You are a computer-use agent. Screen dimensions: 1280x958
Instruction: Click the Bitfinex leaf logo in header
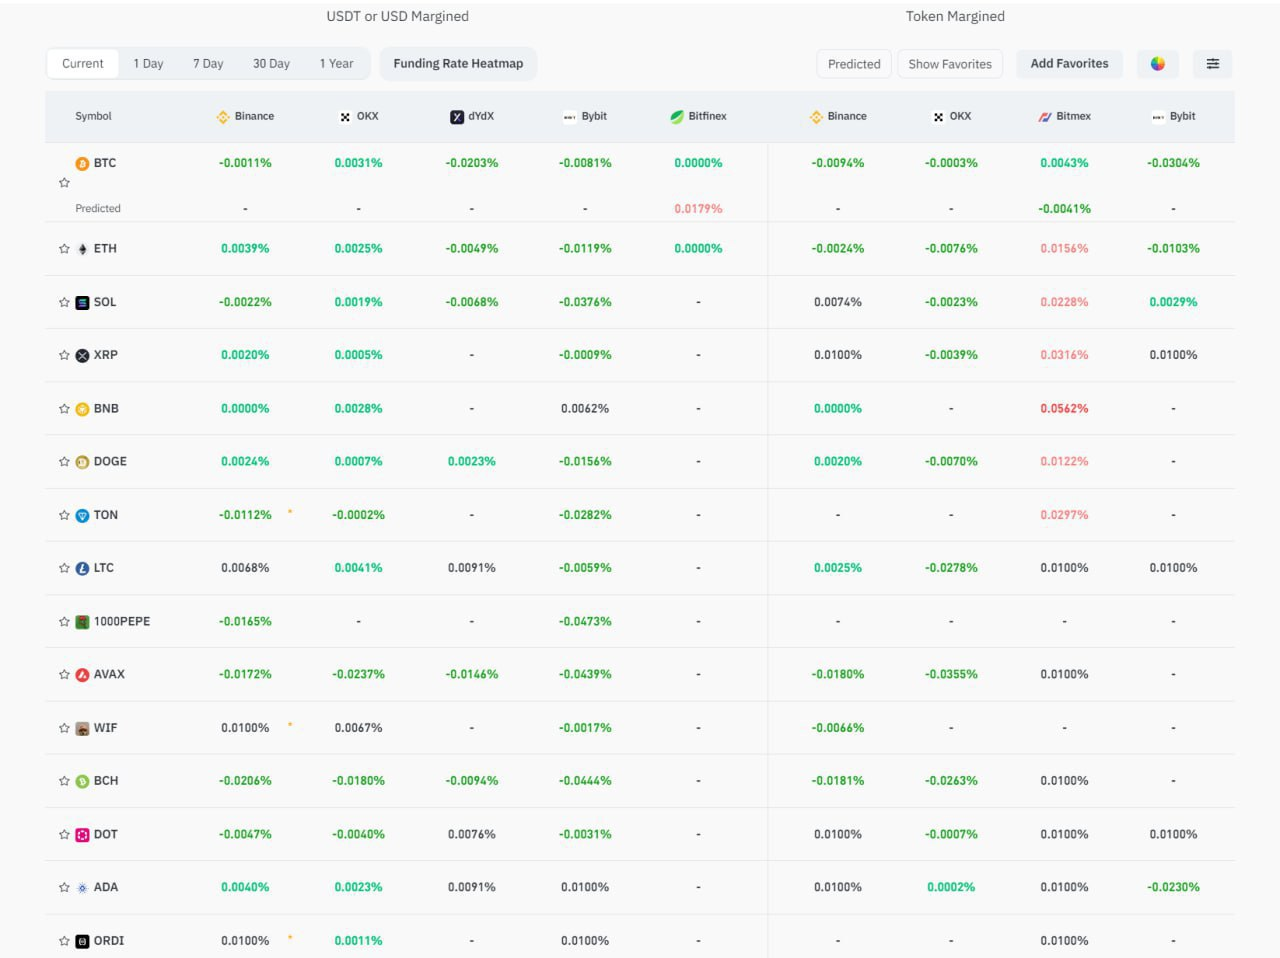[677, 117]
